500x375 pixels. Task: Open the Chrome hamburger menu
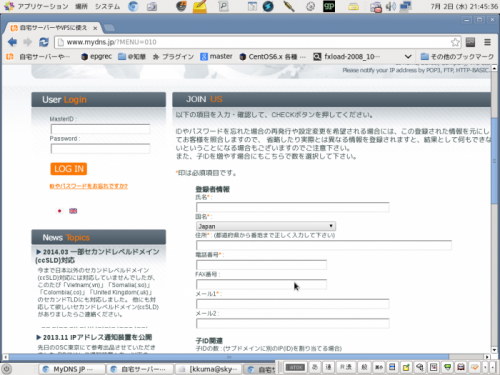[487, 42]
